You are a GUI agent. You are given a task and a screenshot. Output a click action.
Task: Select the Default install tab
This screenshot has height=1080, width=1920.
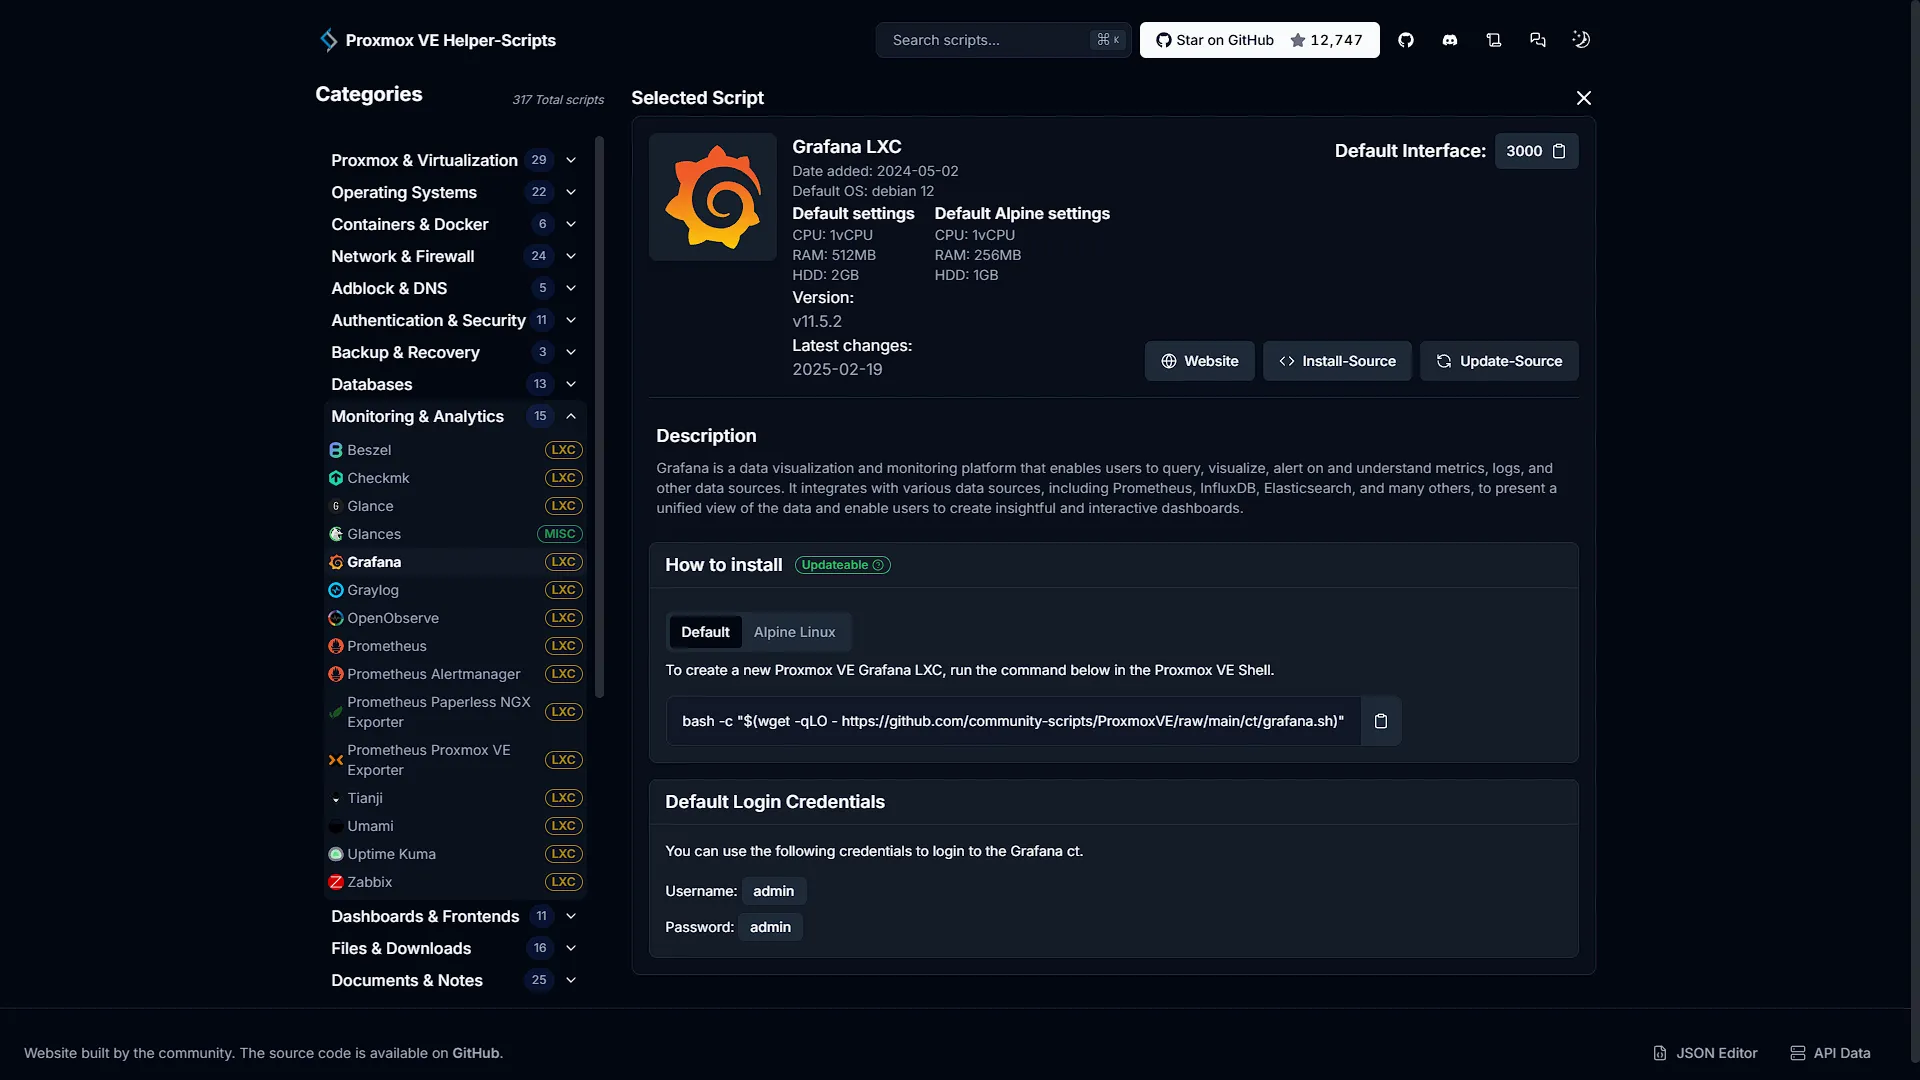click(x=705, y=632)
